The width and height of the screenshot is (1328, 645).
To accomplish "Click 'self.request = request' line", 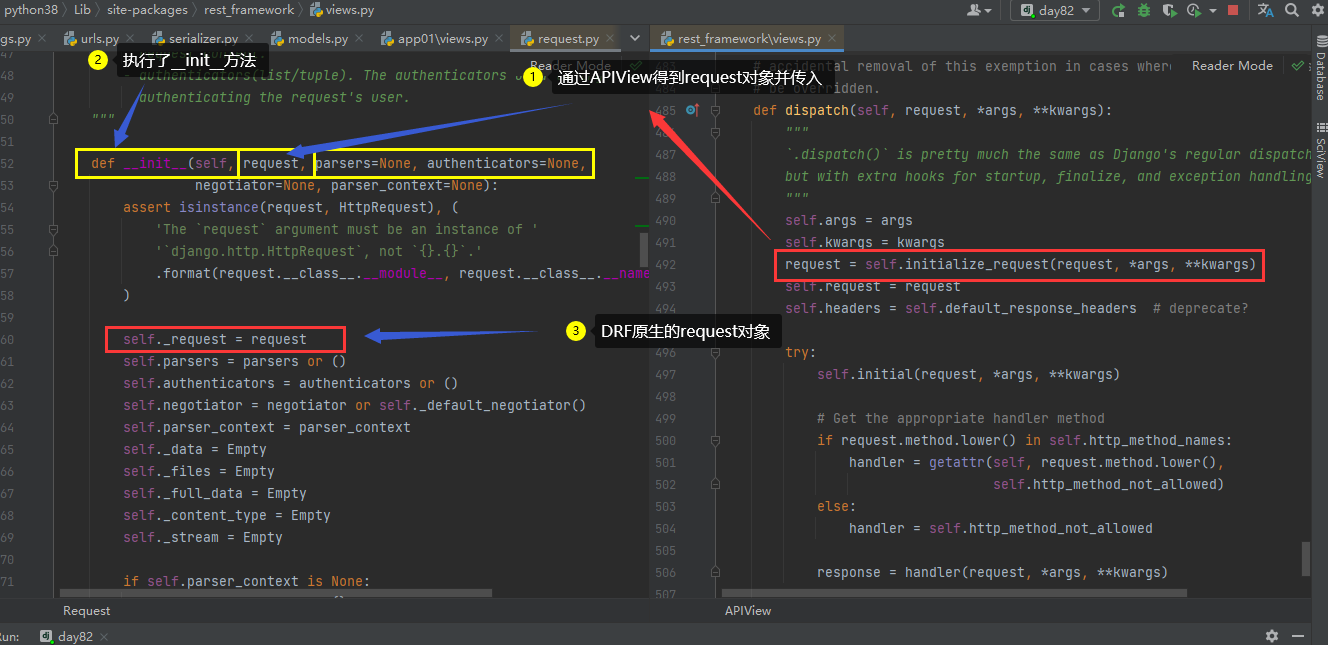I will (x=873, y=286).
